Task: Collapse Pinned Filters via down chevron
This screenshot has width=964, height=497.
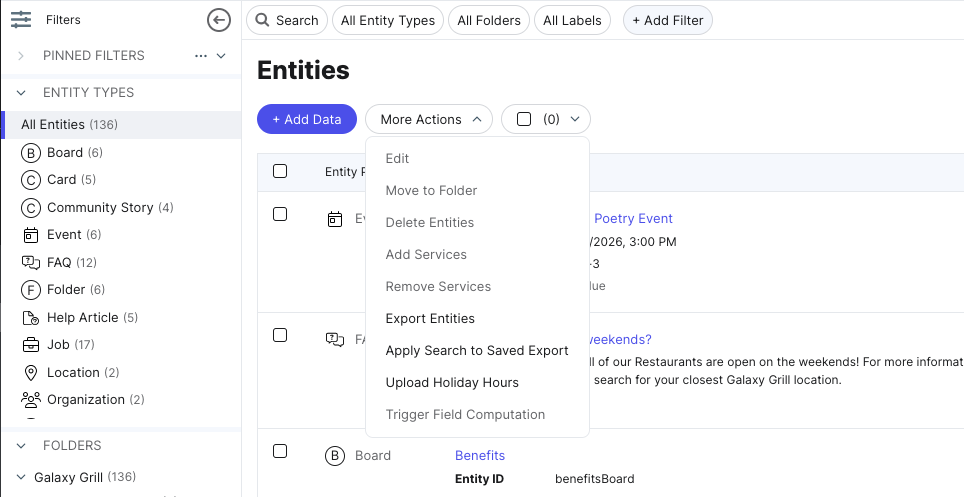Action: coord(221,56)
